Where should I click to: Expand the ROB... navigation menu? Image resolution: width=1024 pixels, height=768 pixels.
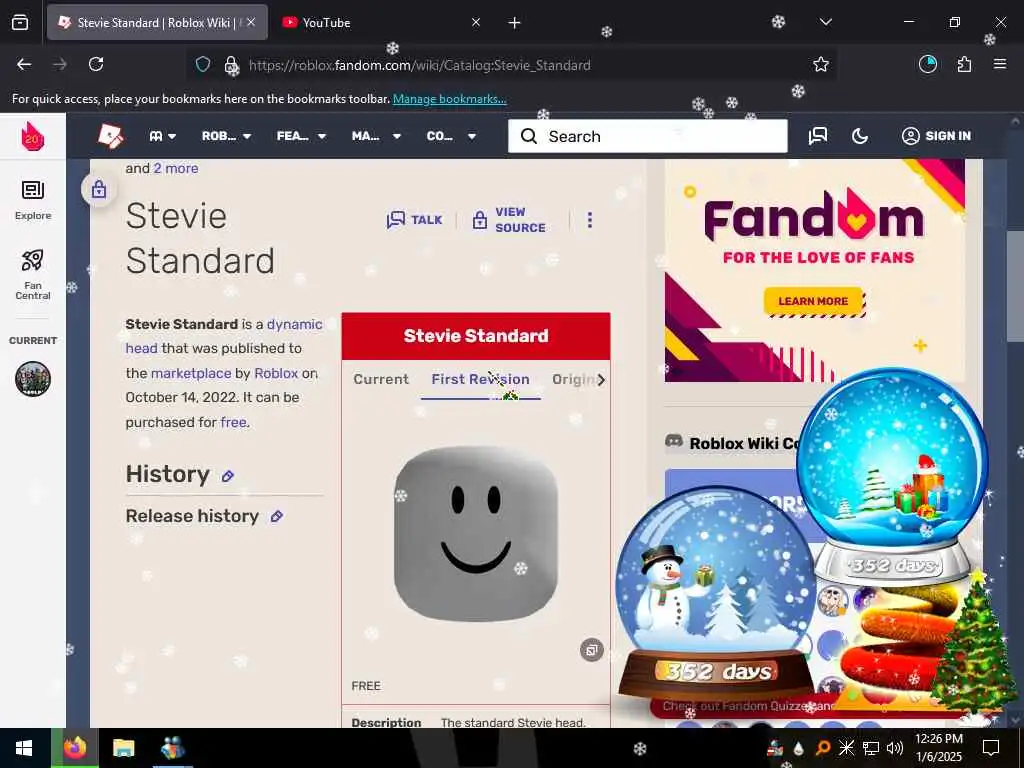(x=226, y=136)
